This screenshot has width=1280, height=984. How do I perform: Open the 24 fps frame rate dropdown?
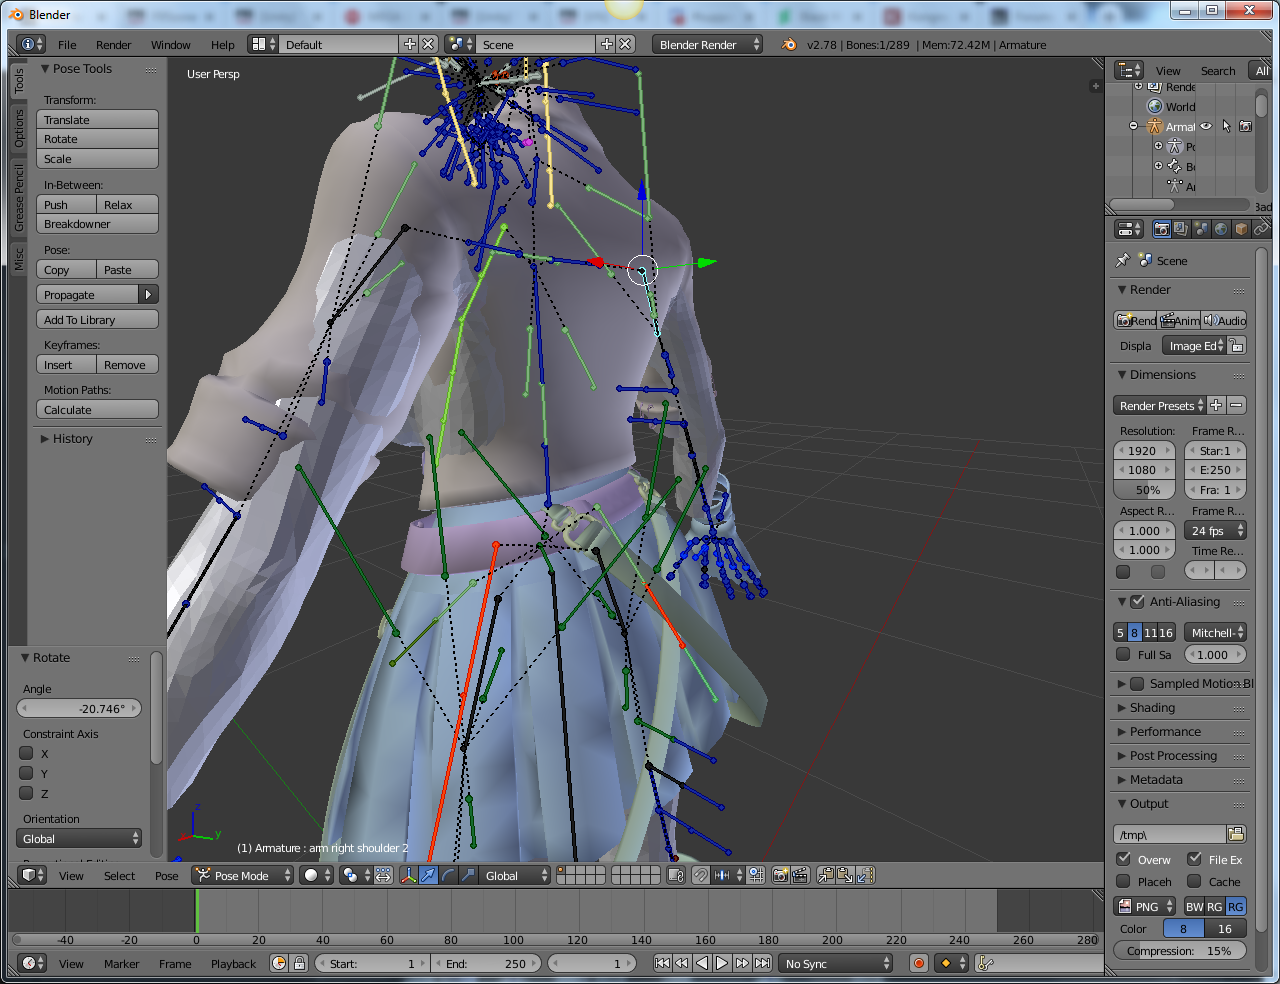coord(1215,530)
